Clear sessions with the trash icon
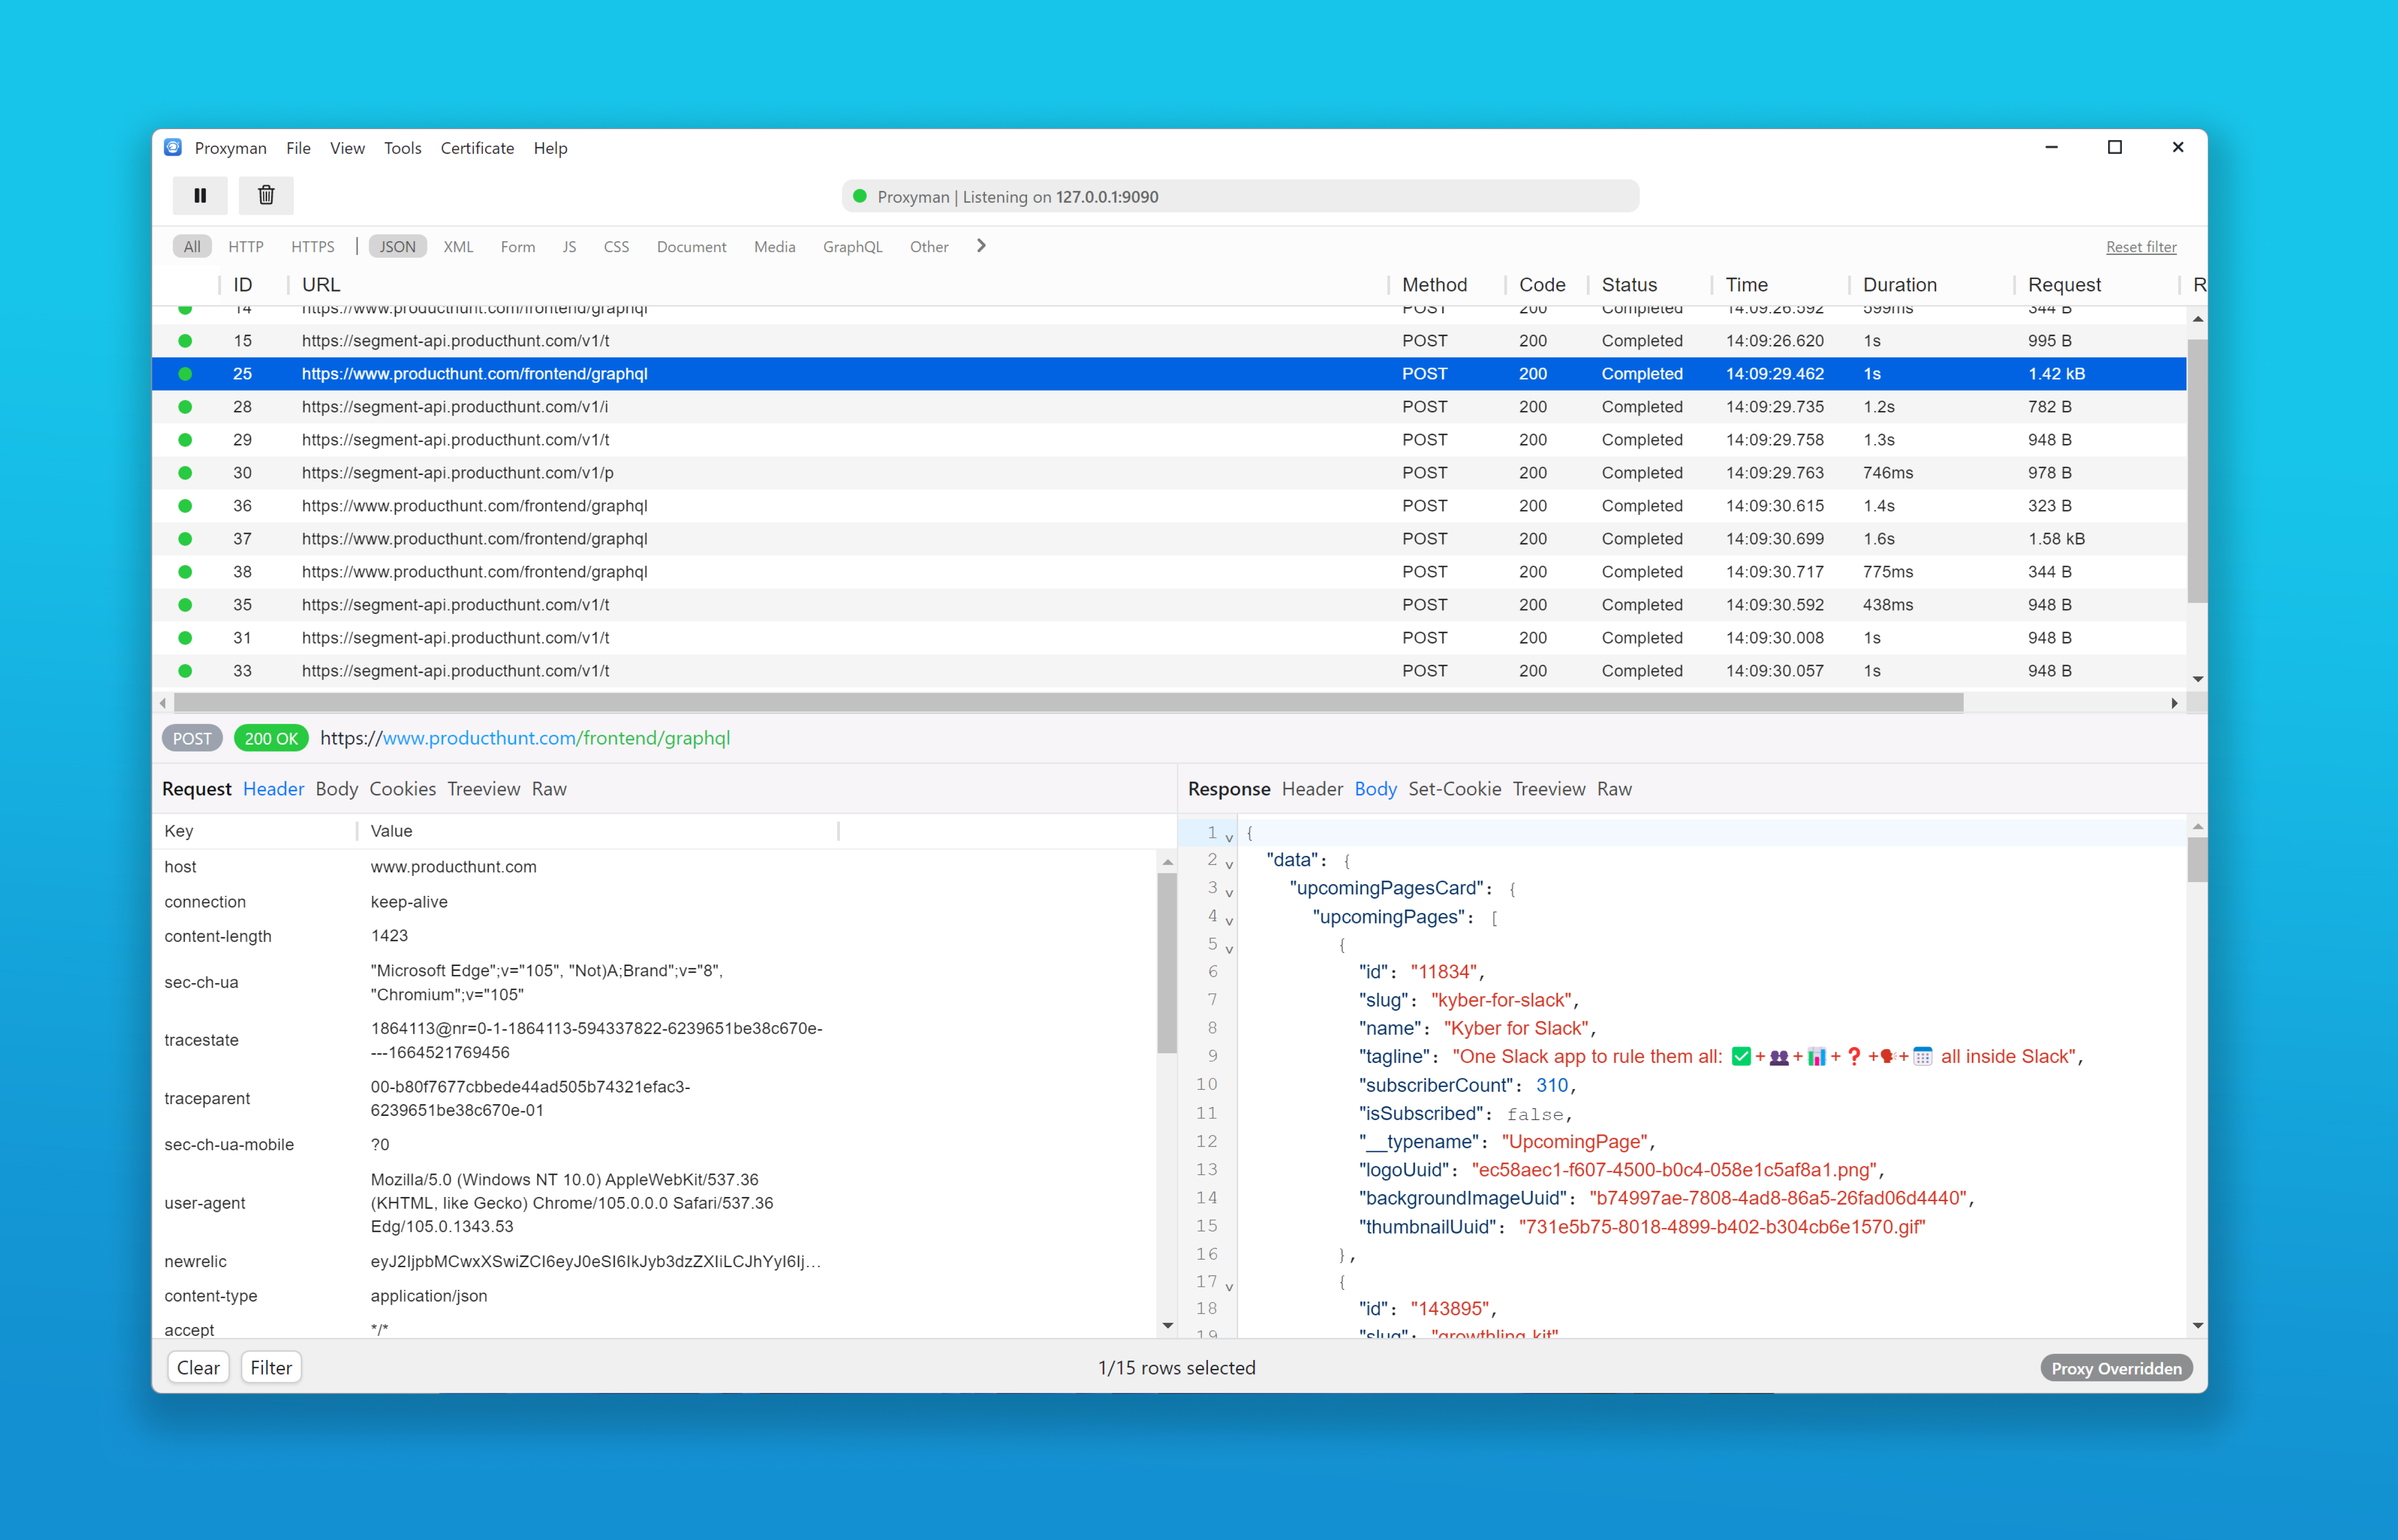Viewport: 2398px width, 1540px height. (x=266, y=195)
